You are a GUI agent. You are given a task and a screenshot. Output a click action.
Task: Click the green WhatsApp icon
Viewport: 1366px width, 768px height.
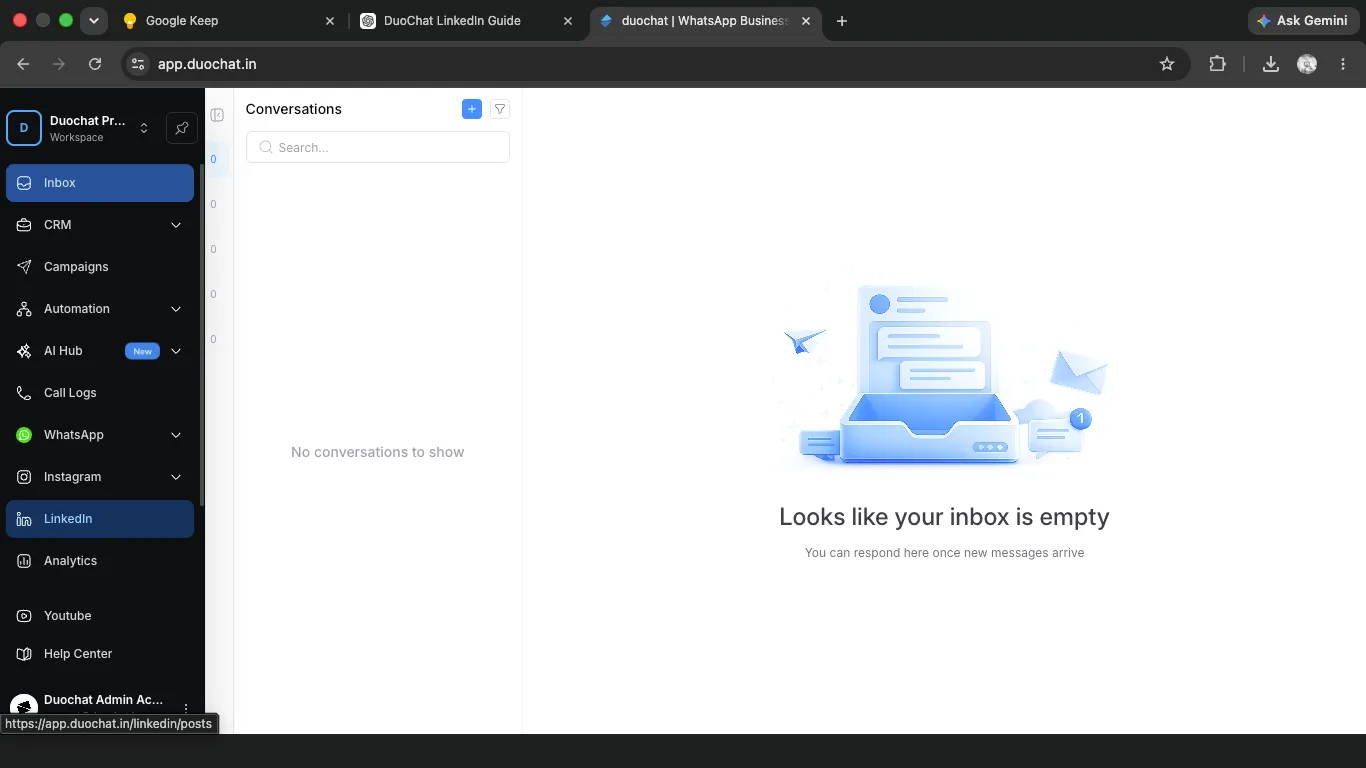point(24,435)
